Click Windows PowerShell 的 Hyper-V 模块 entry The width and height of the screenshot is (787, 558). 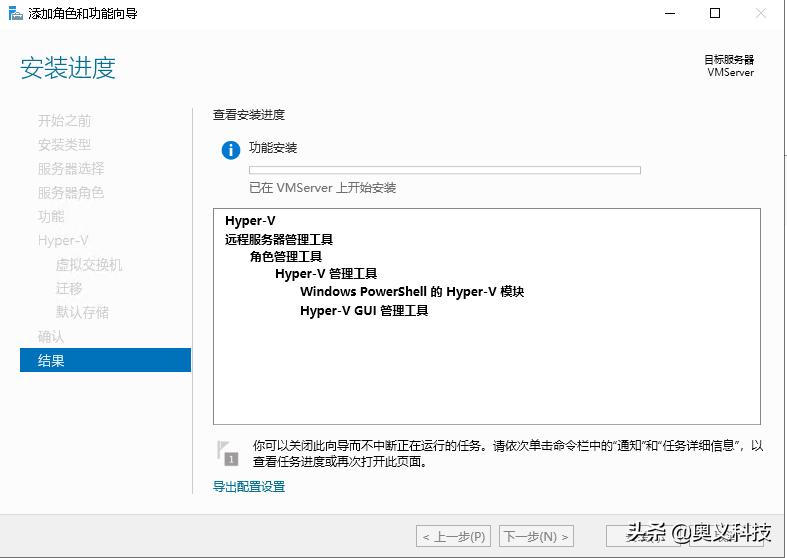tap(412, 292)
